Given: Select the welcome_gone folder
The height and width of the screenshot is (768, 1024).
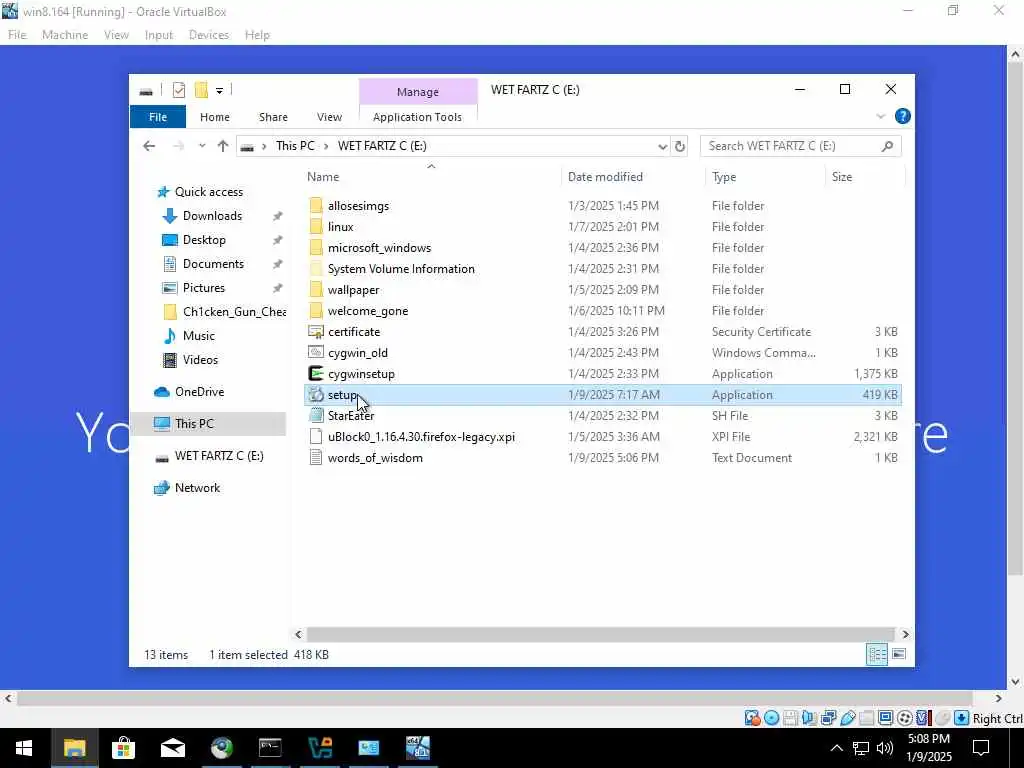Looking at the screenshot, I should 368,311.
